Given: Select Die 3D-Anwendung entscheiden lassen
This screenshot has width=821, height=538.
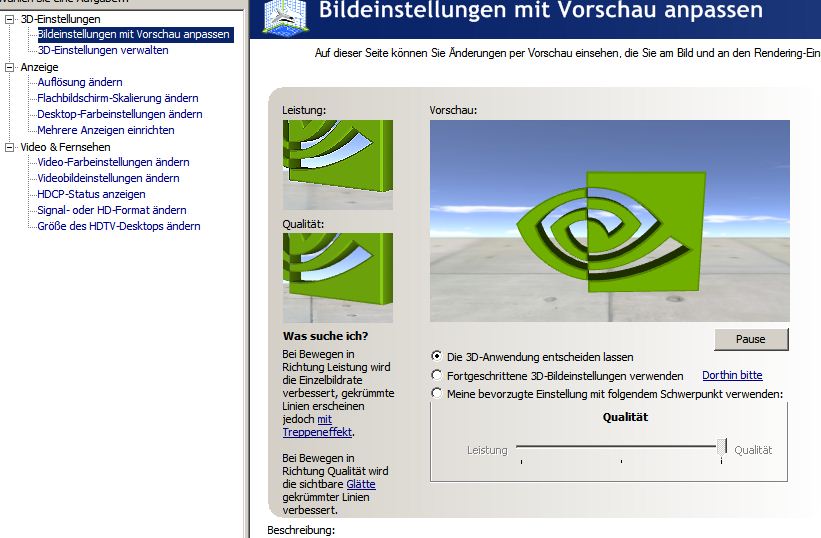Looking at the screenshot, I should pyautogui.click(x=436, y=356).
